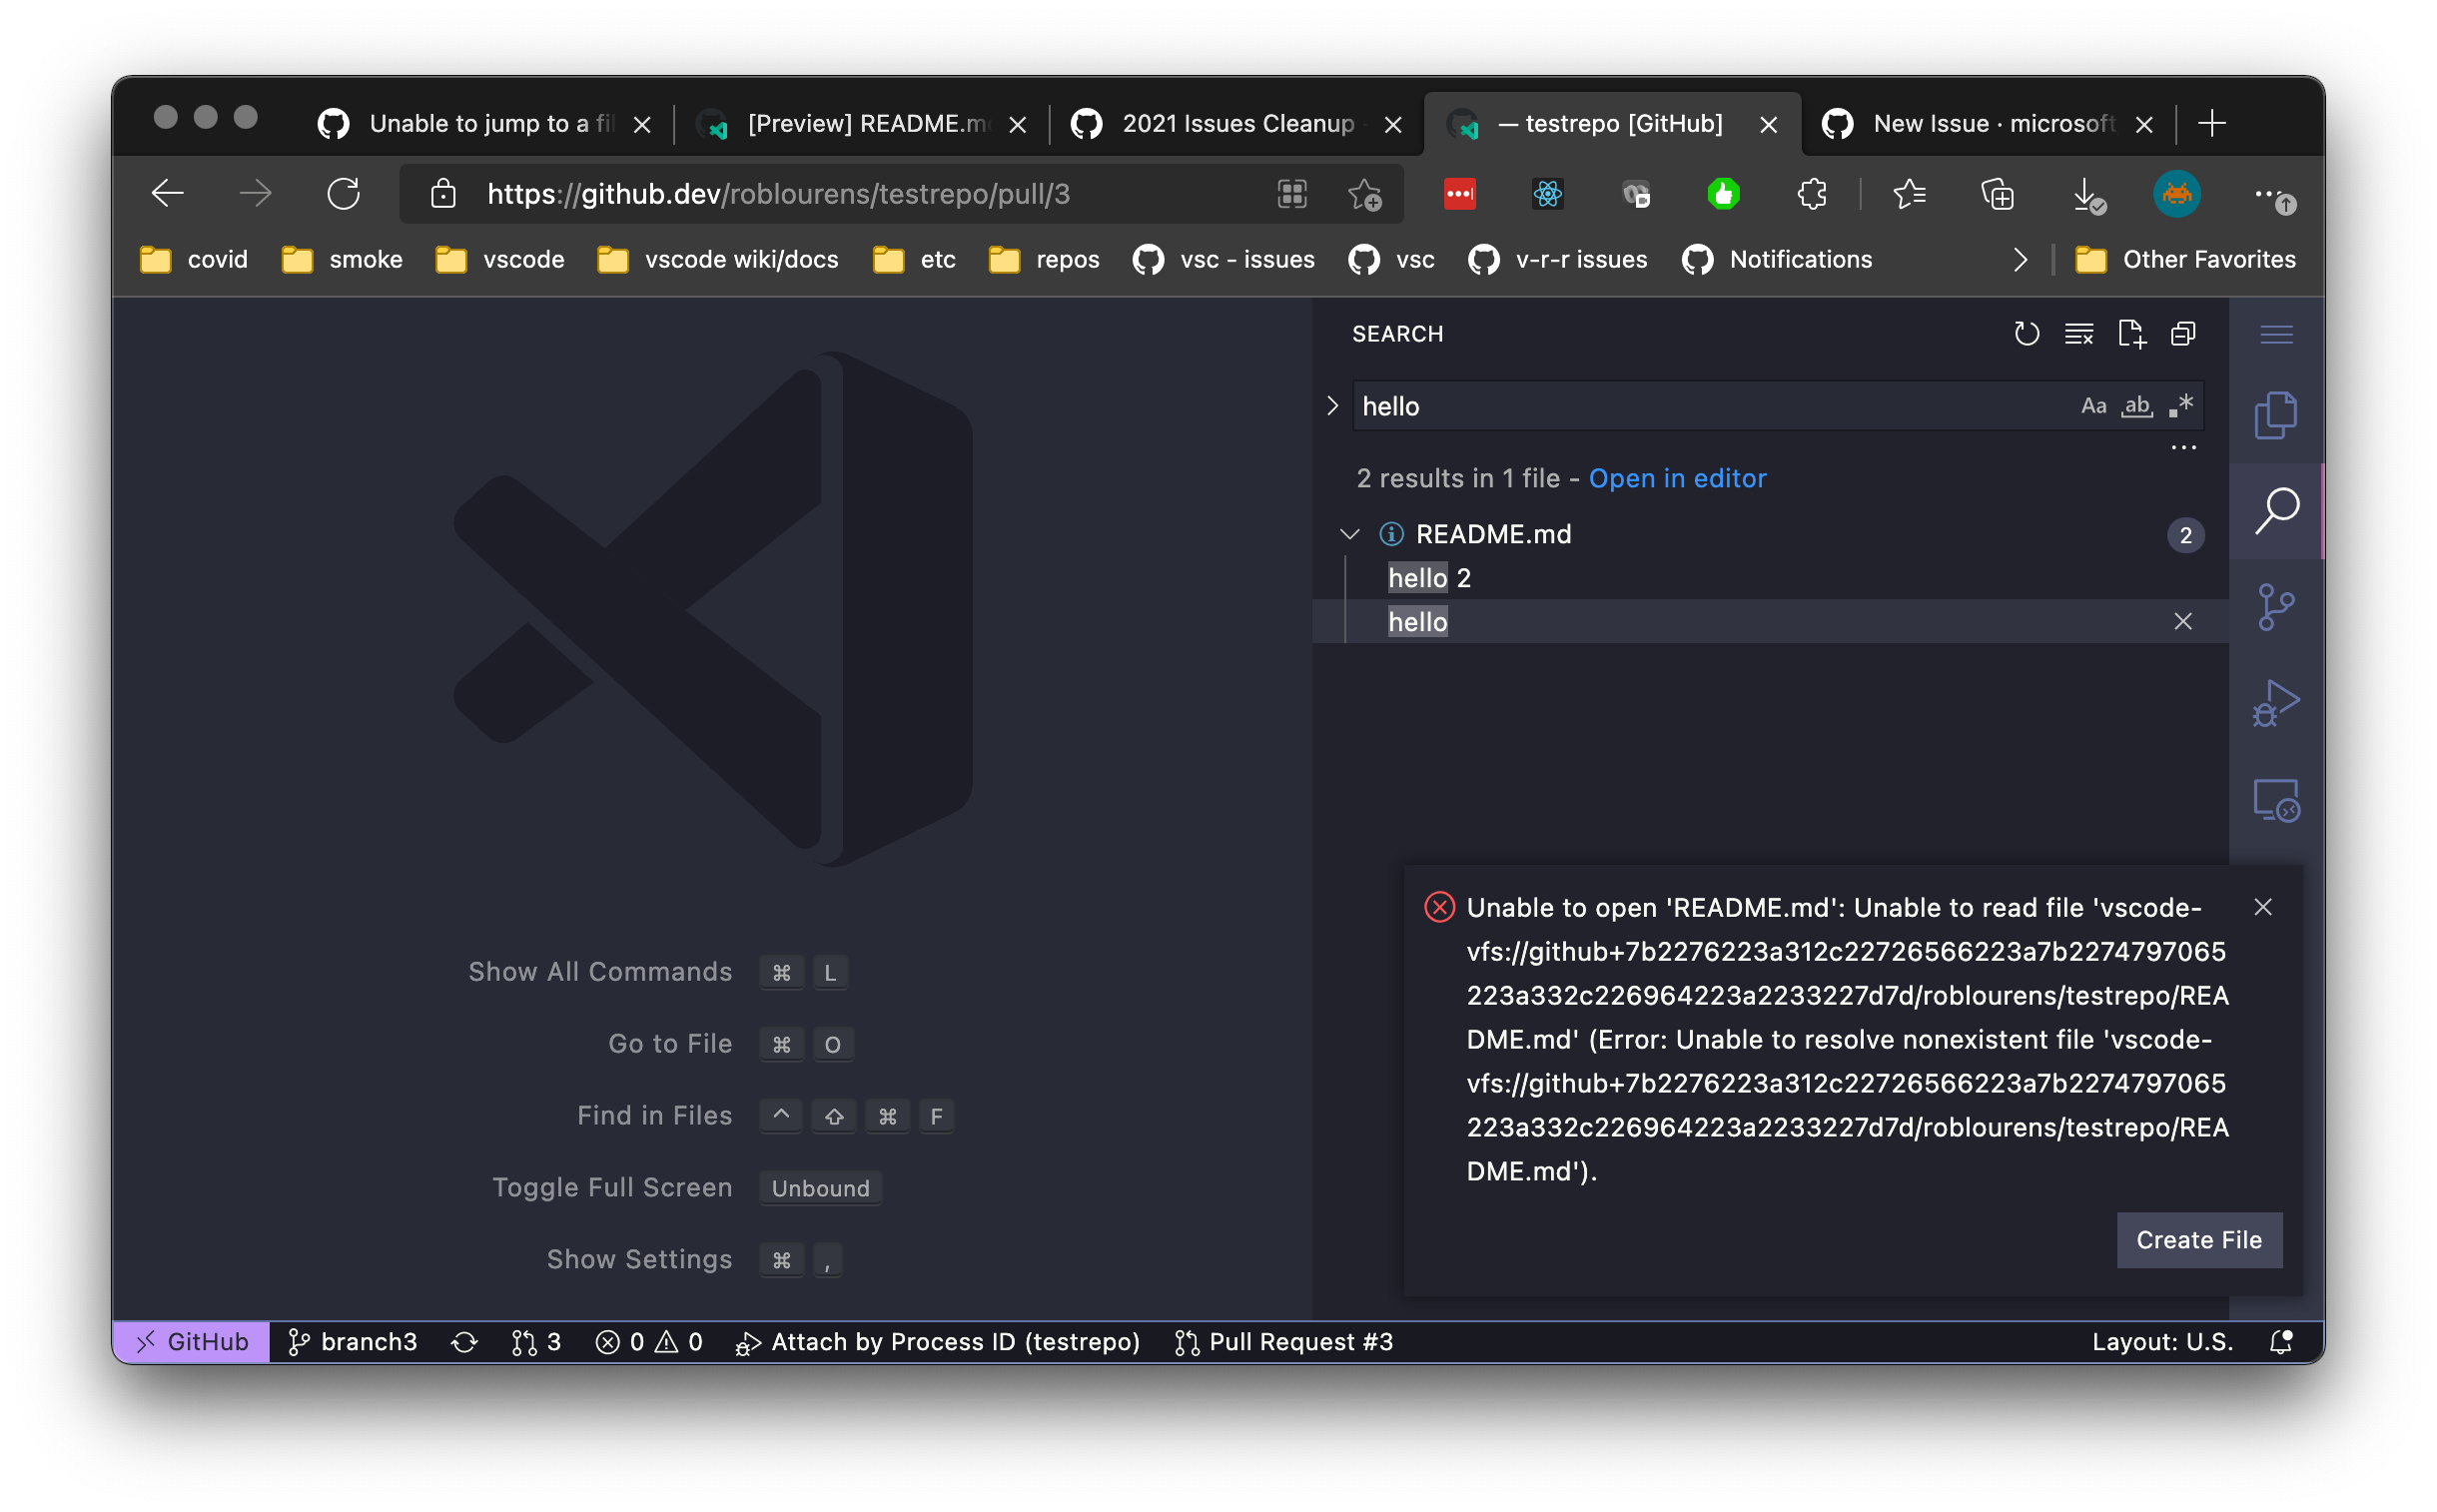2437x1512 pixels.
Task: Open browser downloads
Action: tap(2089, 194)
